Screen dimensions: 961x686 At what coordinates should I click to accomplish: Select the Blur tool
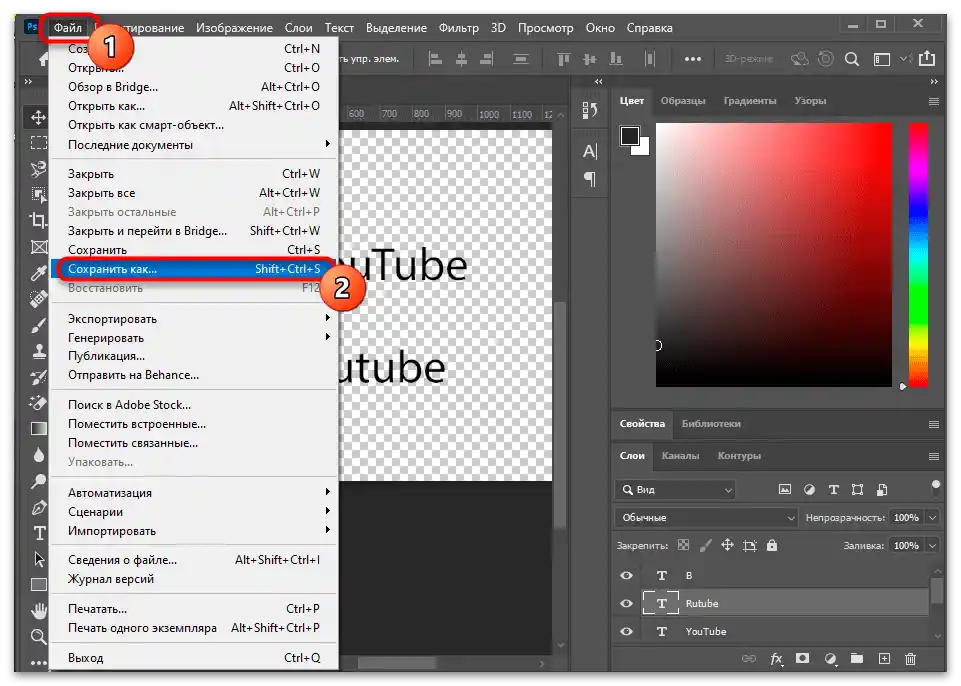39,454
